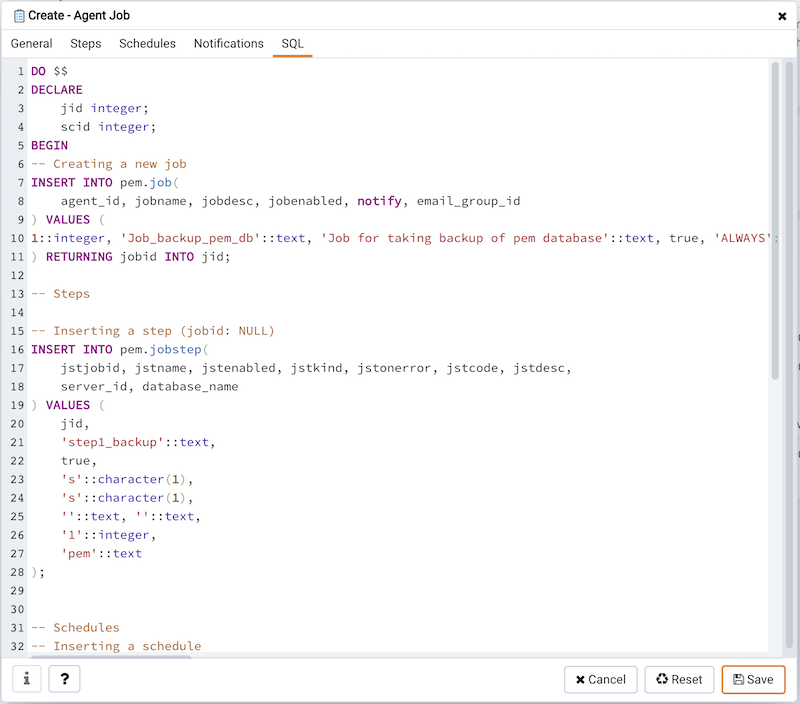Screen dimensions: 800x704
Task: Click 's'::character(1) on line 23
Action: tap(127, 479)
